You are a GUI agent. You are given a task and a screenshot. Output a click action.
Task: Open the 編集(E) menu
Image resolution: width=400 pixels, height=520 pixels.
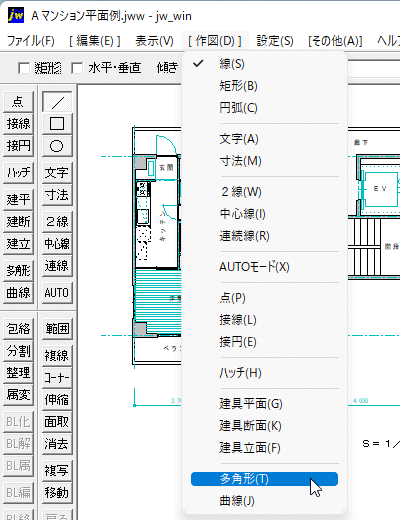95,41
